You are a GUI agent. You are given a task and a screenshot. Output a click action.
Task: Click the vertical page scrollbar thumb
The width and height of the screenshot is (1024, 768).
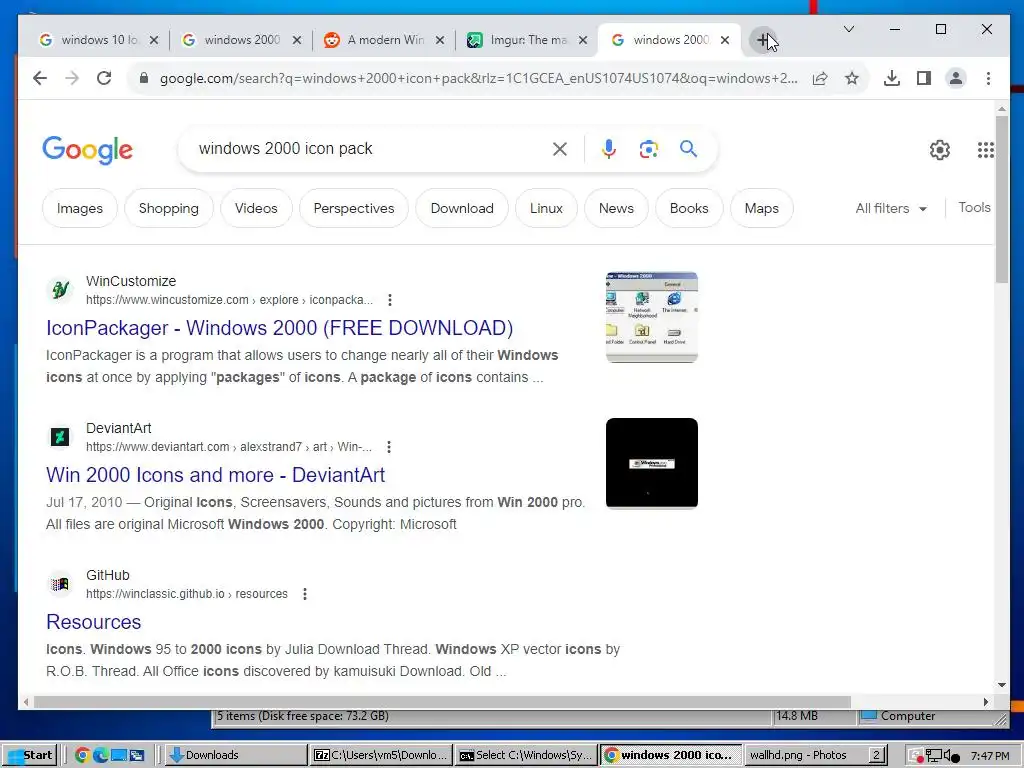pos(1002,199)
